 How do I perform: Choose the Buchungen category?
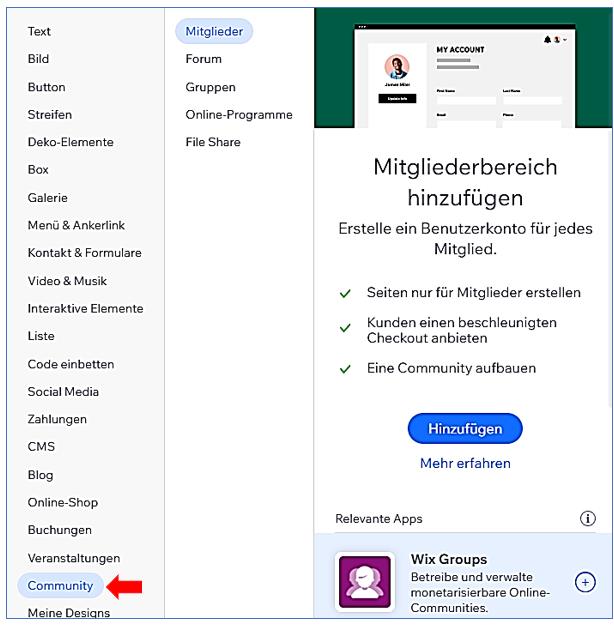(59, 530)
